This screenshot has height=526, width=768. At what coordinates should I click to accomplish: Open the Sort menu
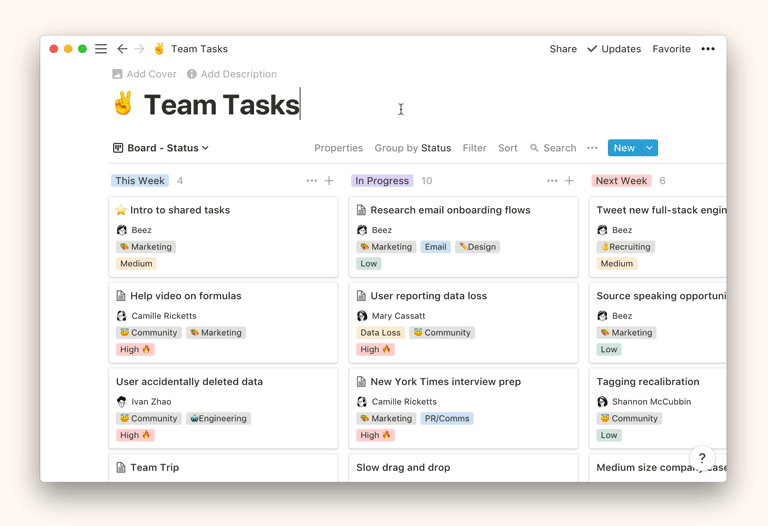(x=508, y=148)
